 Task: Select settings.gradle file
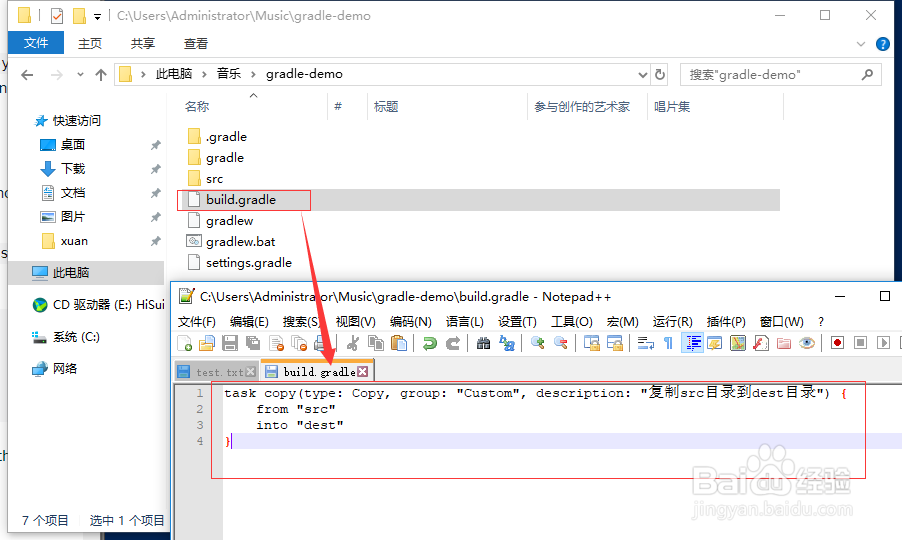click(x=240, y=263)
